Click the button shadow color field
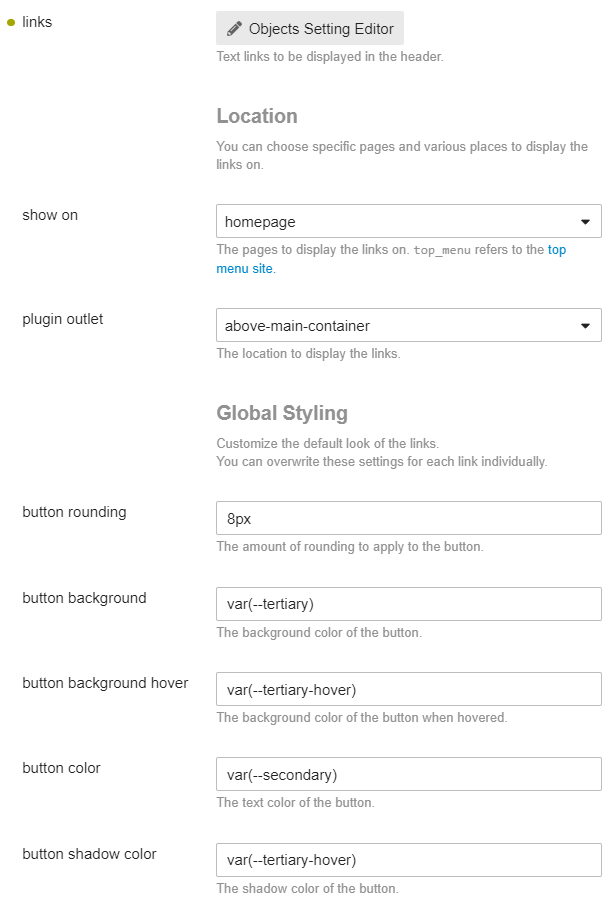The width and height of the screenshot is (616, 907). [408, 860]
